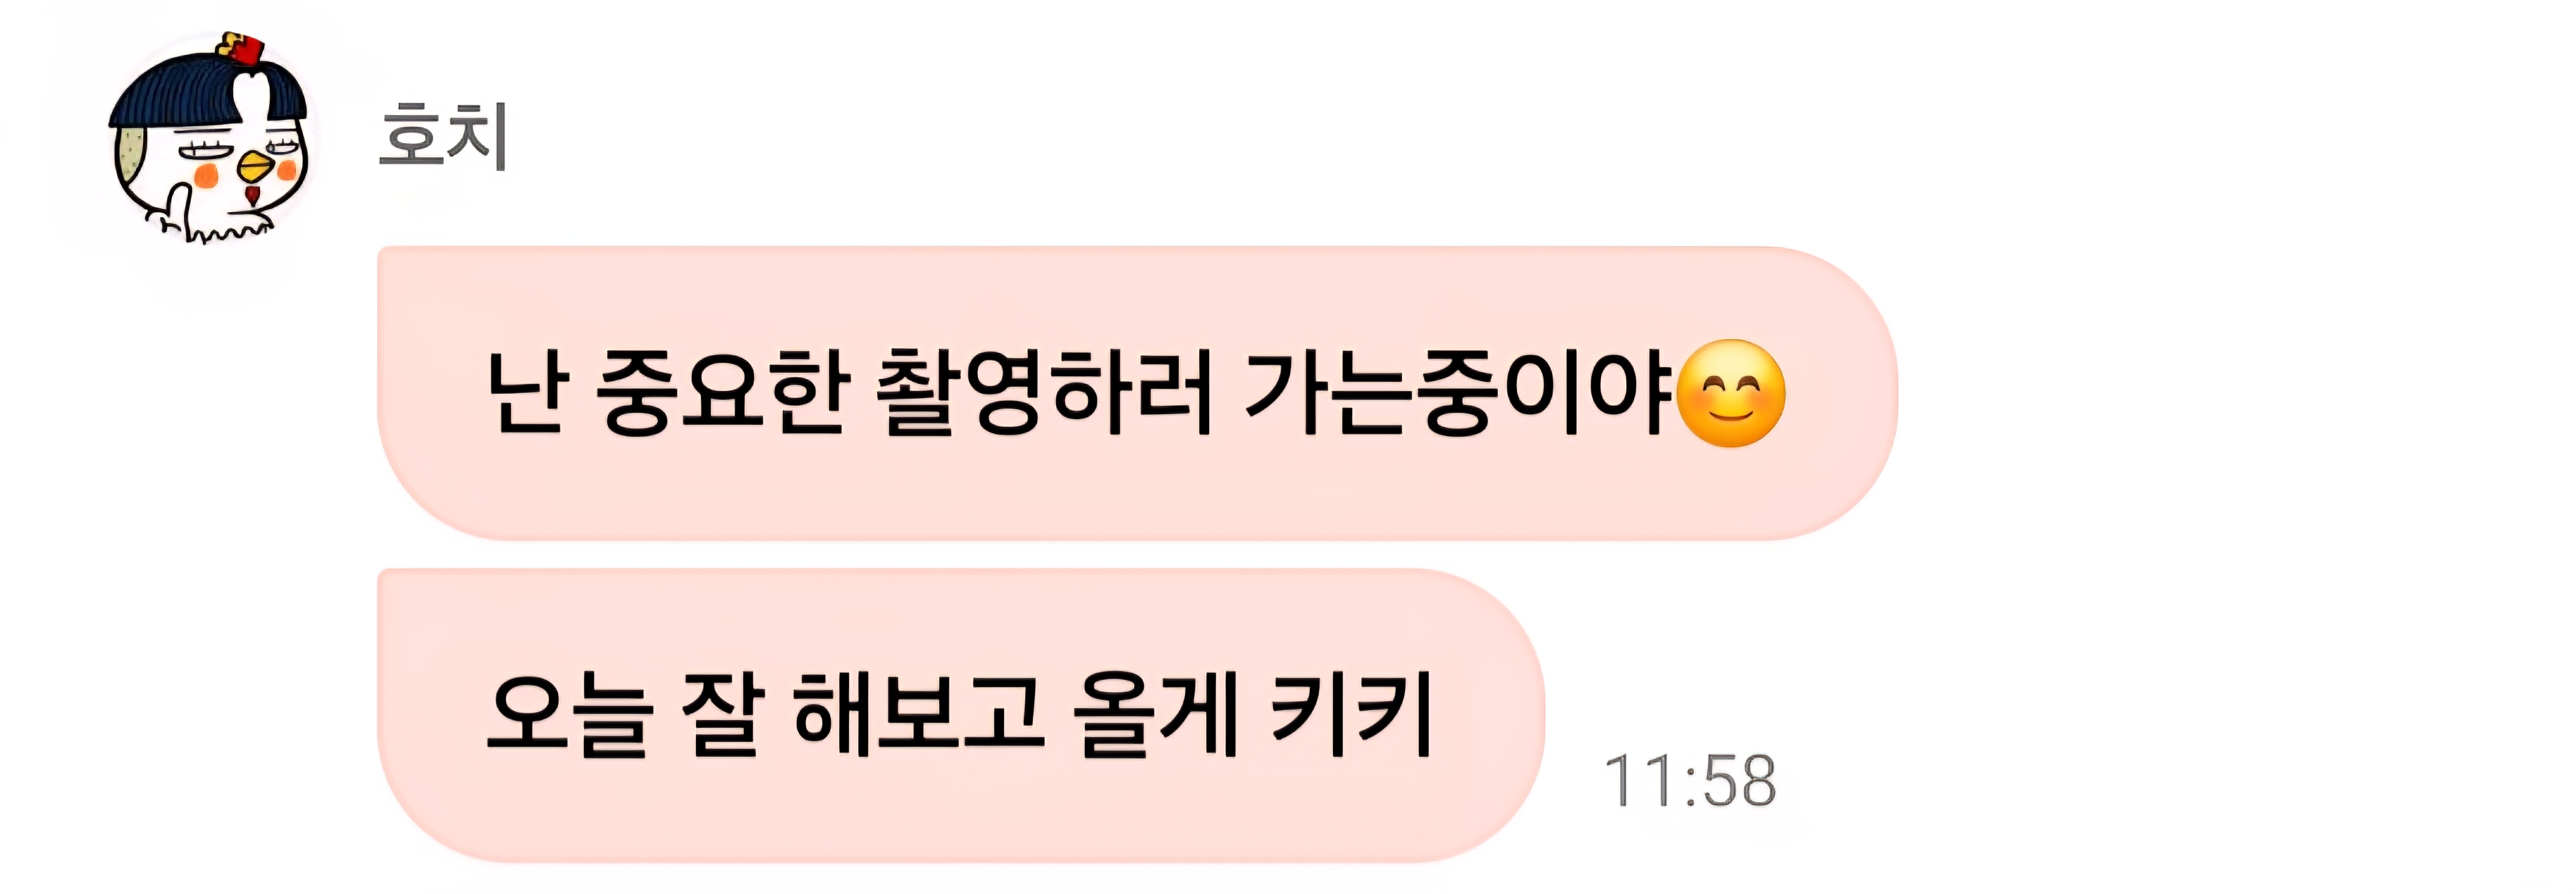
Task: Click the red crown on the avatar's head
Action: click(243, 47)
